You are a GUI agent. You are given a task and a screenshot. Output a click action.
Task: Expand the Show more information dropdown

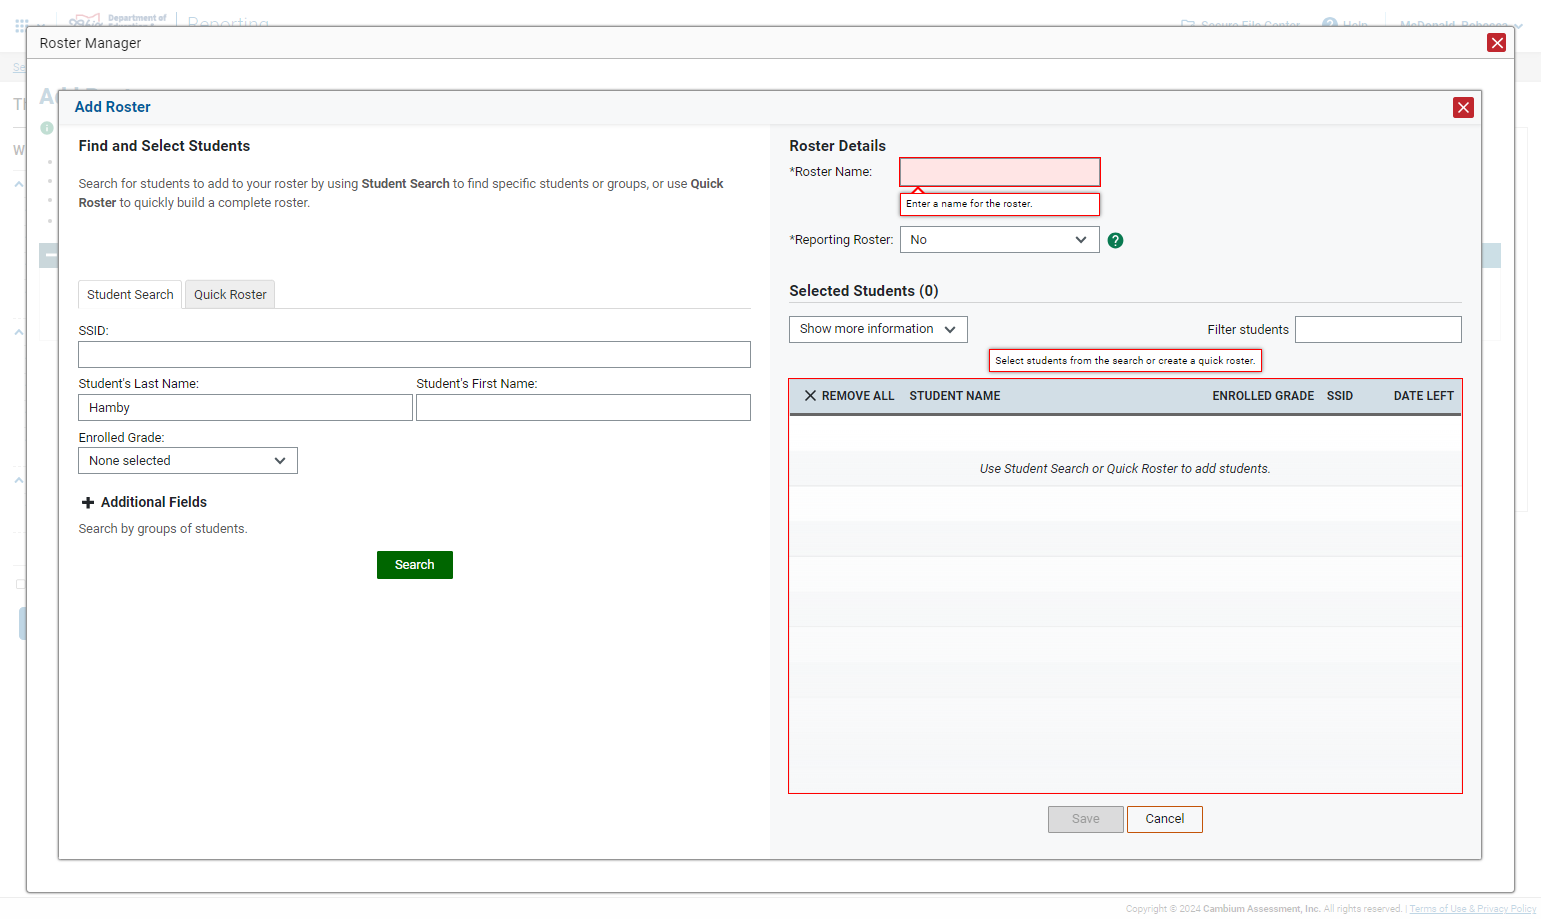pos(878,329)
